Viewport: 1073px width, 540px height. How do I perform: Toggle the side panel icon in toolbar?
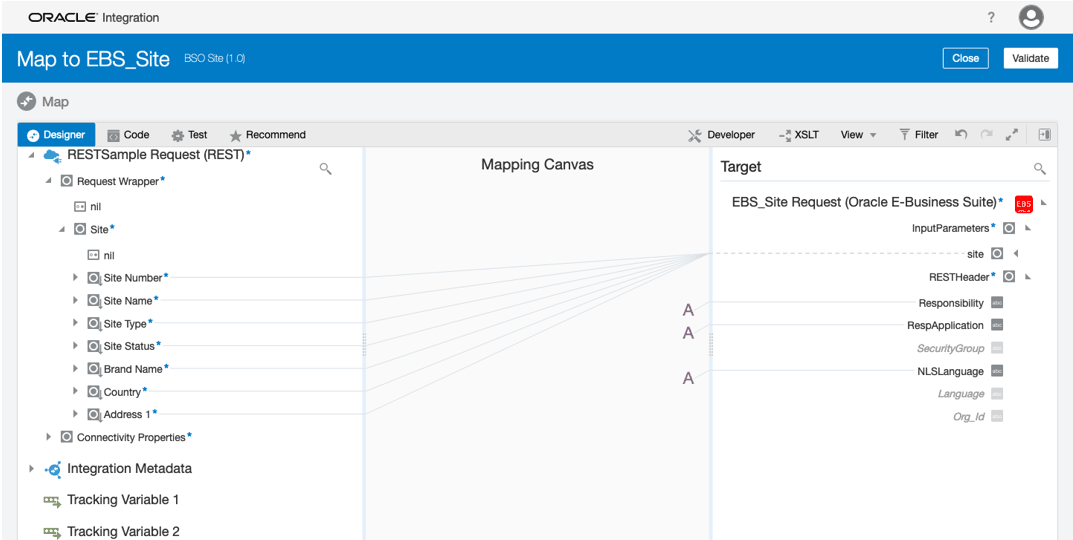pos(1044,135)
